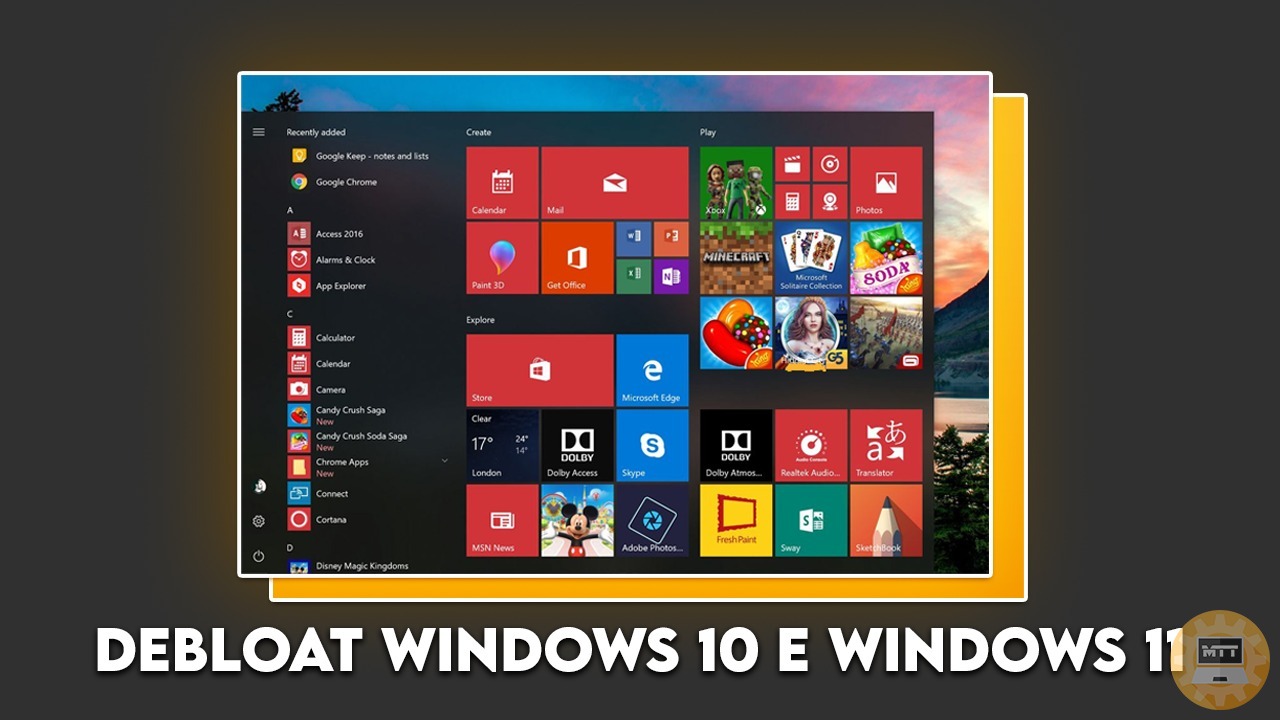
Task: Open the Excel small tile
Action: pos(634,276)
